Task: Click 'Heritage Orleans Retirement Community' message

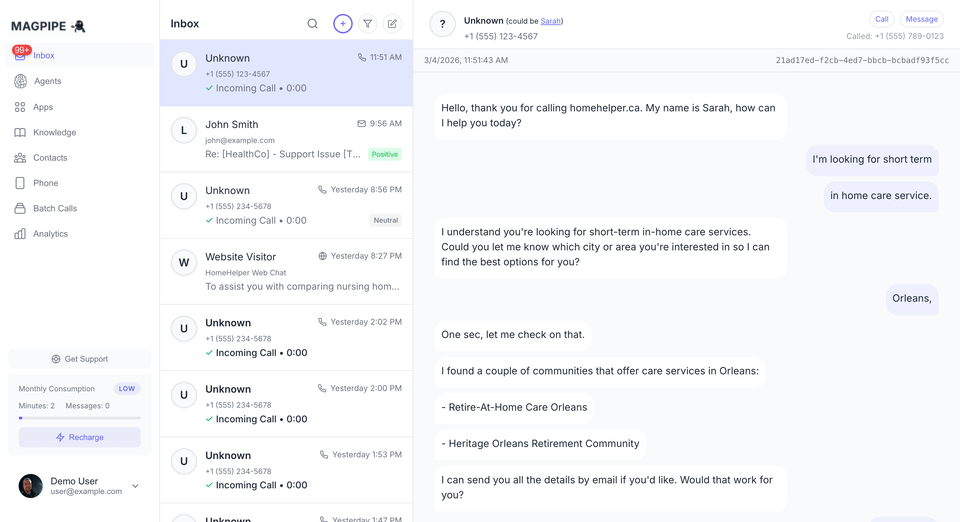Action: 540,444
